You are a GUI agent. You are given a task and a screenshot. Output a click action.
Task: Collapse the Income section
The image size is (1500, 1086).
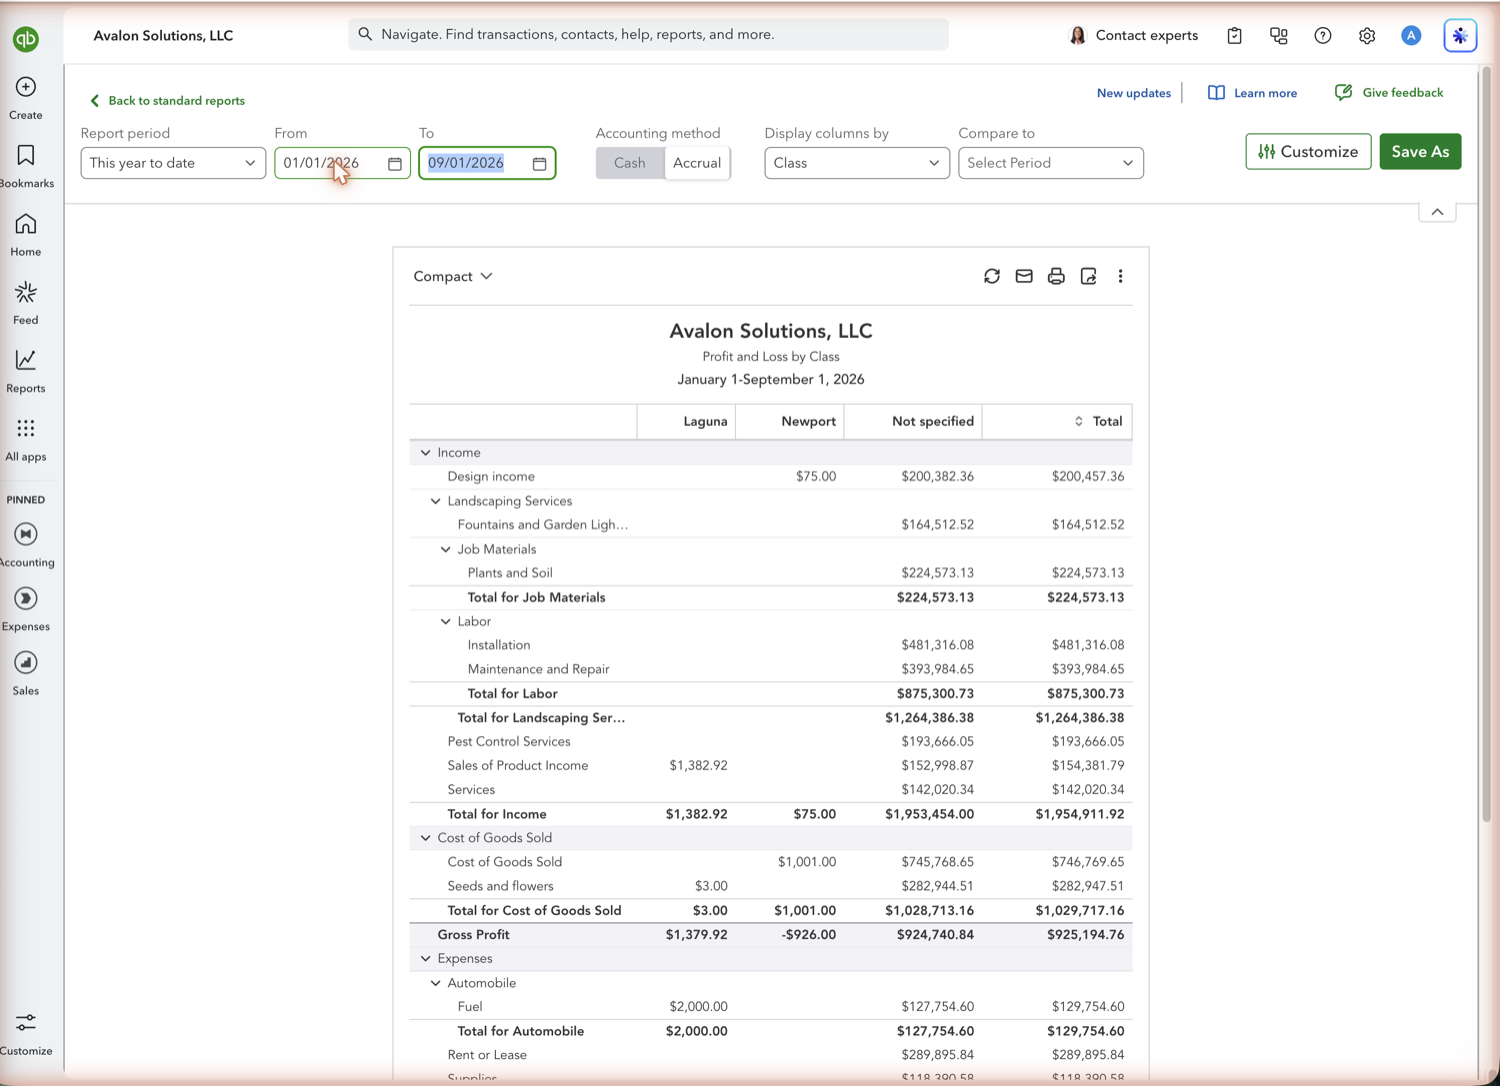coord(426,453)
